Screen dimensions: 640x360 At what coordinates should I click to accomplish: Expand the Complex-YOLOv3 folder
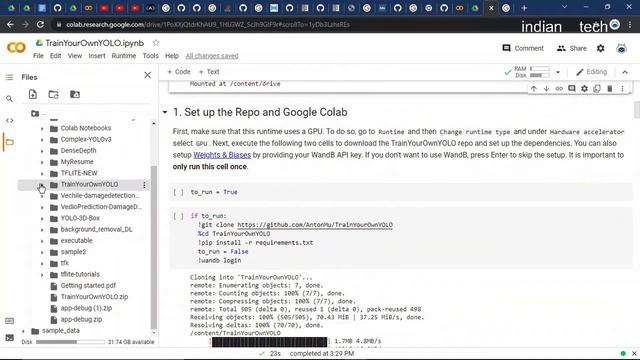coord(42,140)
